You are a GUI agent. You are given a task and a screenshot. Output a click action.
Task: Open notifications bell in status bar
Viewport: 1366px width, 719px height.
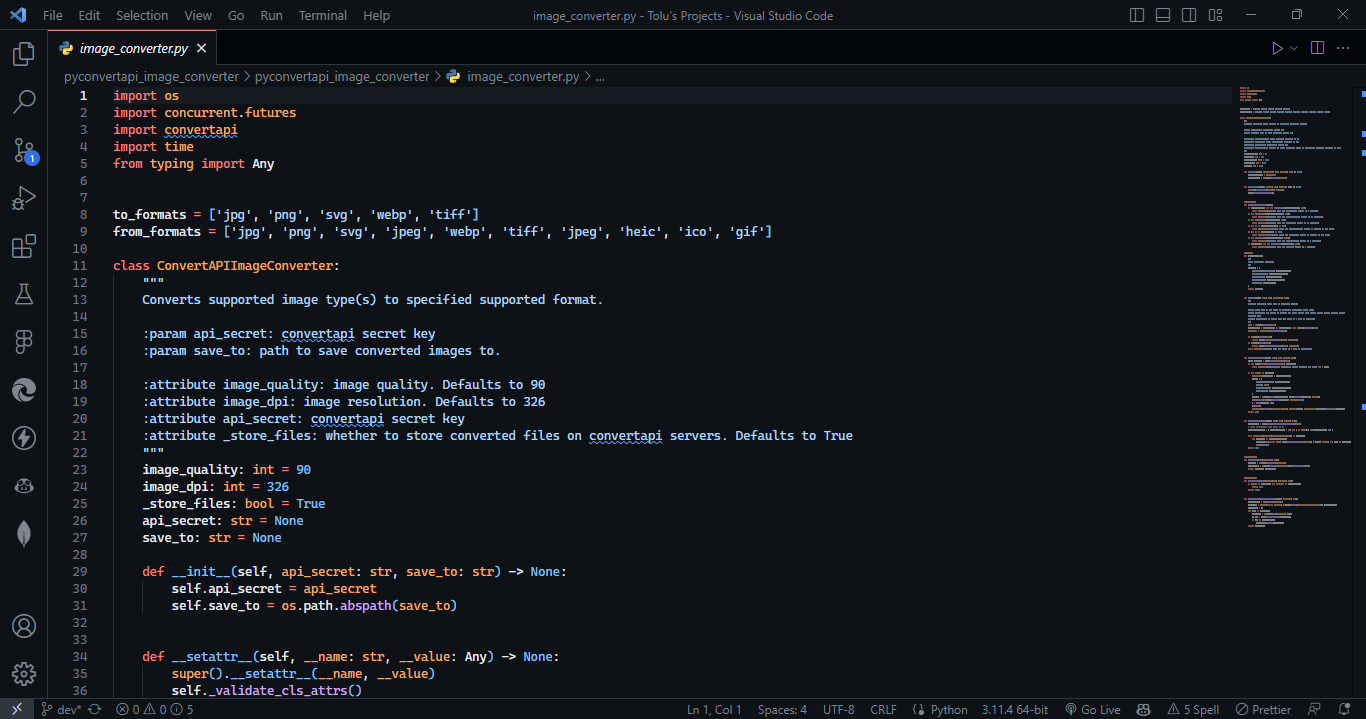[x=1345, y=709]
